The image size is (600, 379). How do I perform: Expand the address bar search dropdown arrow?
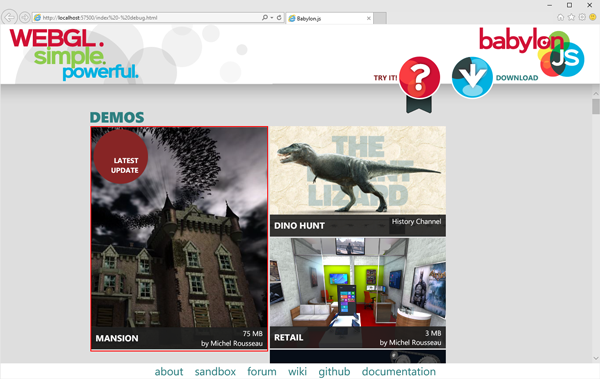click(272, 18)
